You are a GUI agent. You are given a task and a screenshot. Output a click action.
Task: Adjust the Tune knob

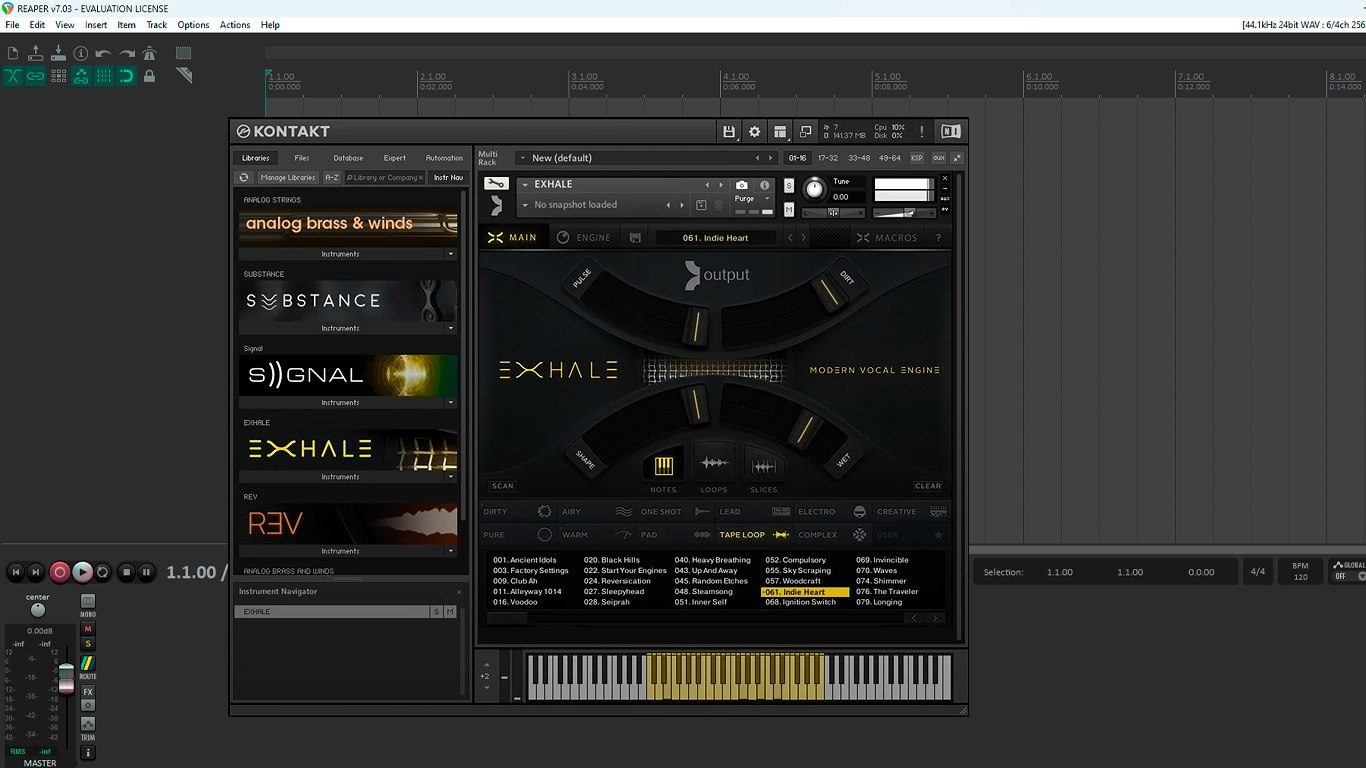coord(815,188)
